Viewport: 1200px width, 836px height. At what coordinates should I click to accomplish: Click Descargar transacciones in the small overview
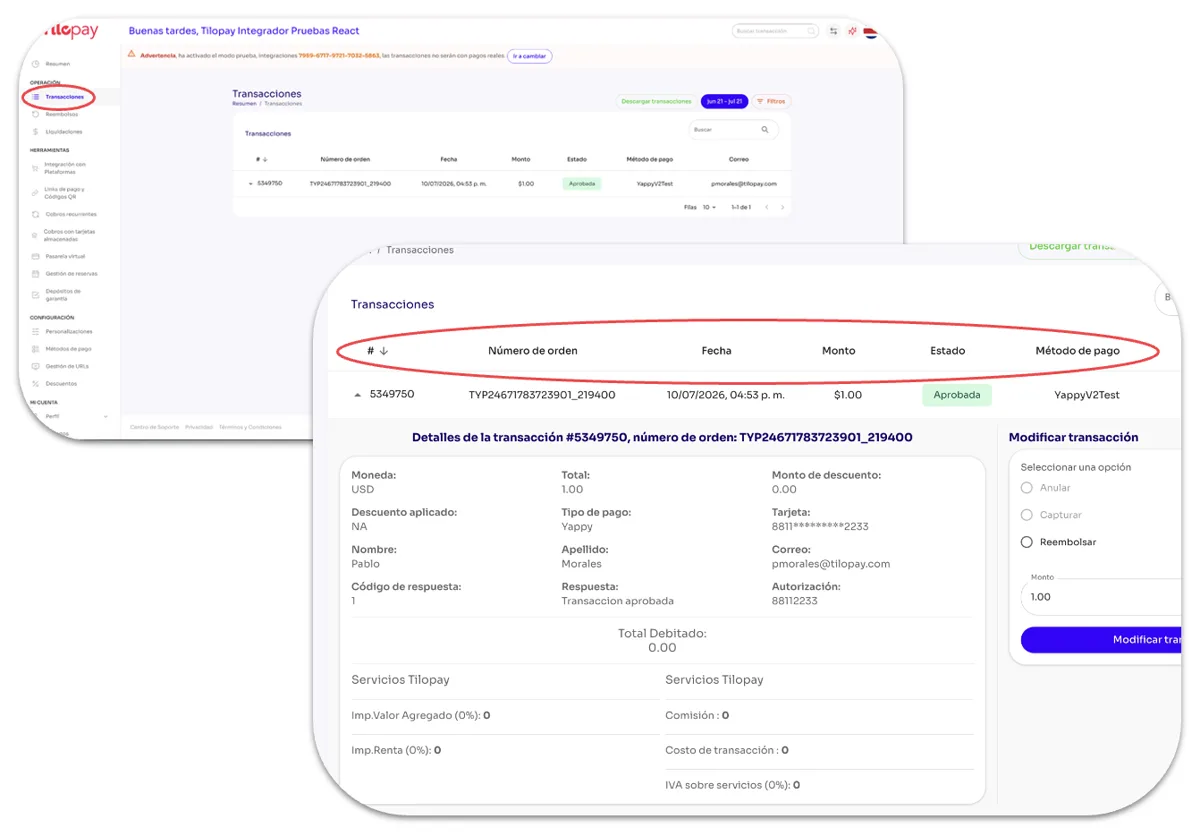[656, 101]
